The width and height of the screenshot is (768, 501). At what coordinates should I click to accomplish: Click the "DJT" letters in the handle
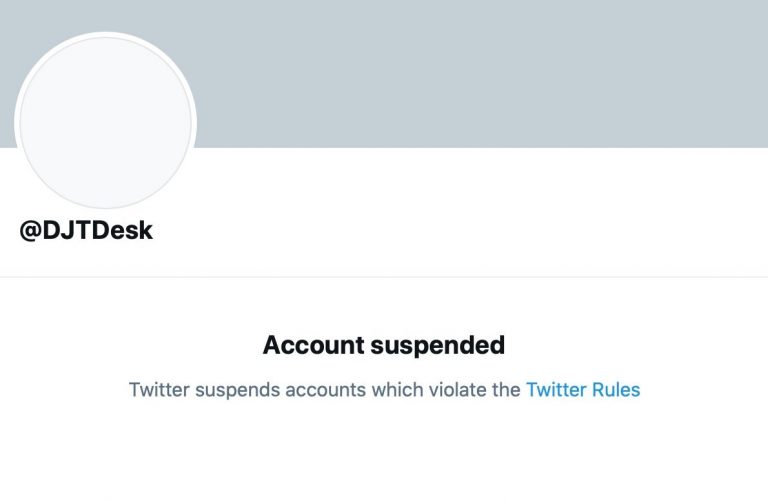pyautogui.click(x=70, y=231)
